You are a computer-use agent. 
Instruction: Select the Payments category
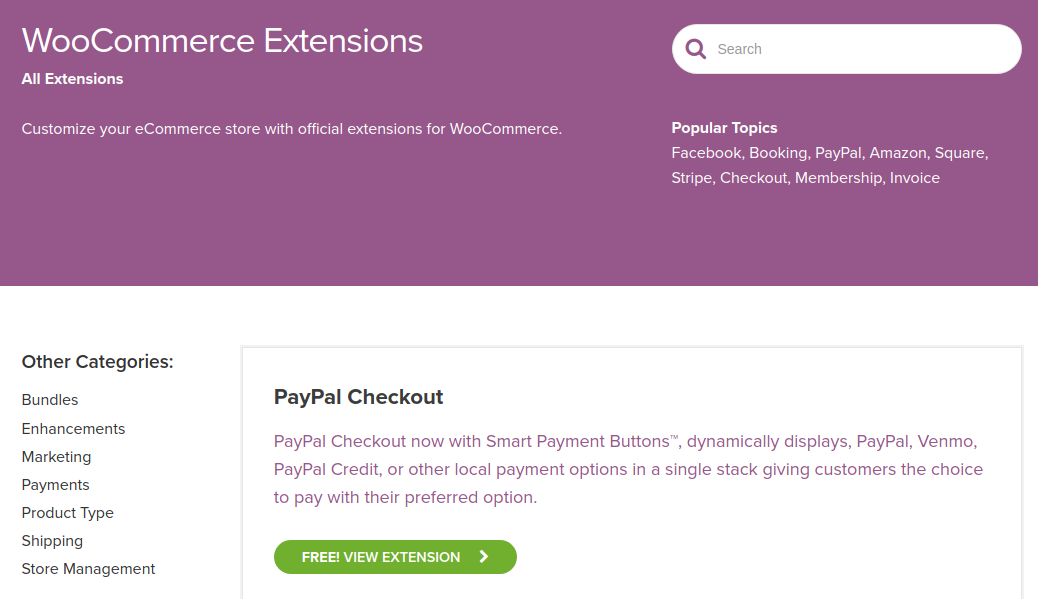coord(55,484)
